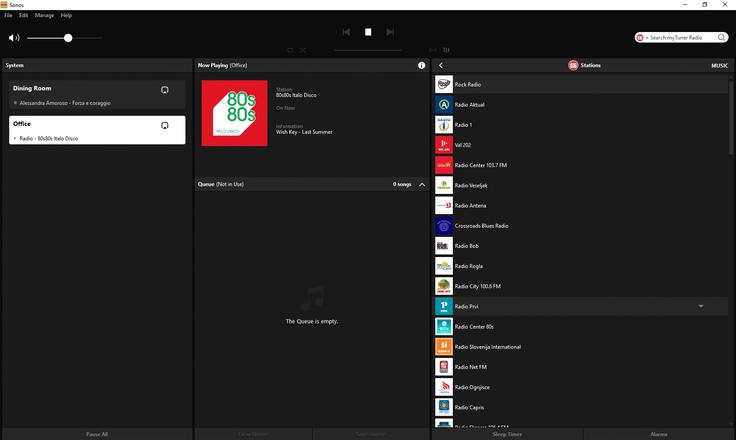736x440 pixels.
Task: Open the File menu
Action: pos(8,15)
